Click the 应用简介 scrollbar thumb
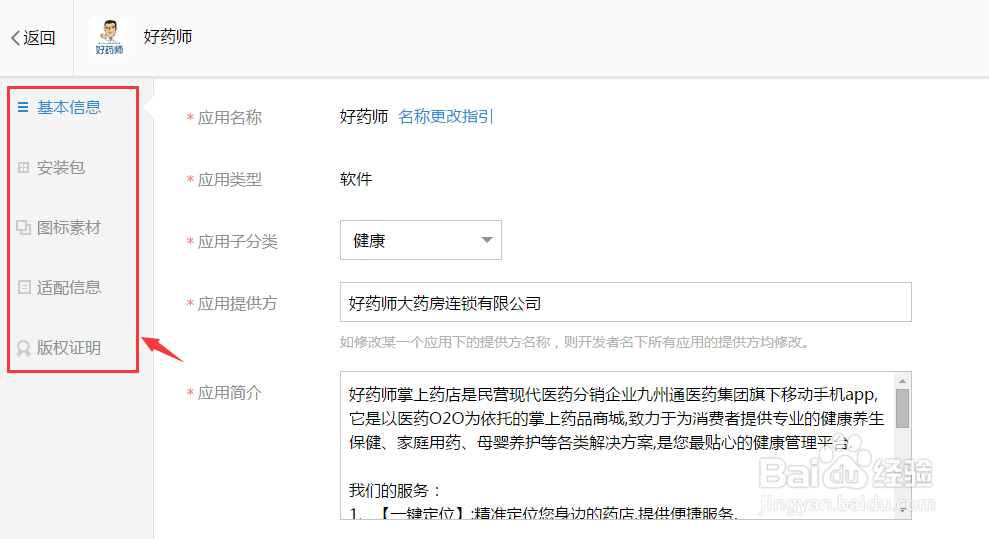 tap(903, 409)
